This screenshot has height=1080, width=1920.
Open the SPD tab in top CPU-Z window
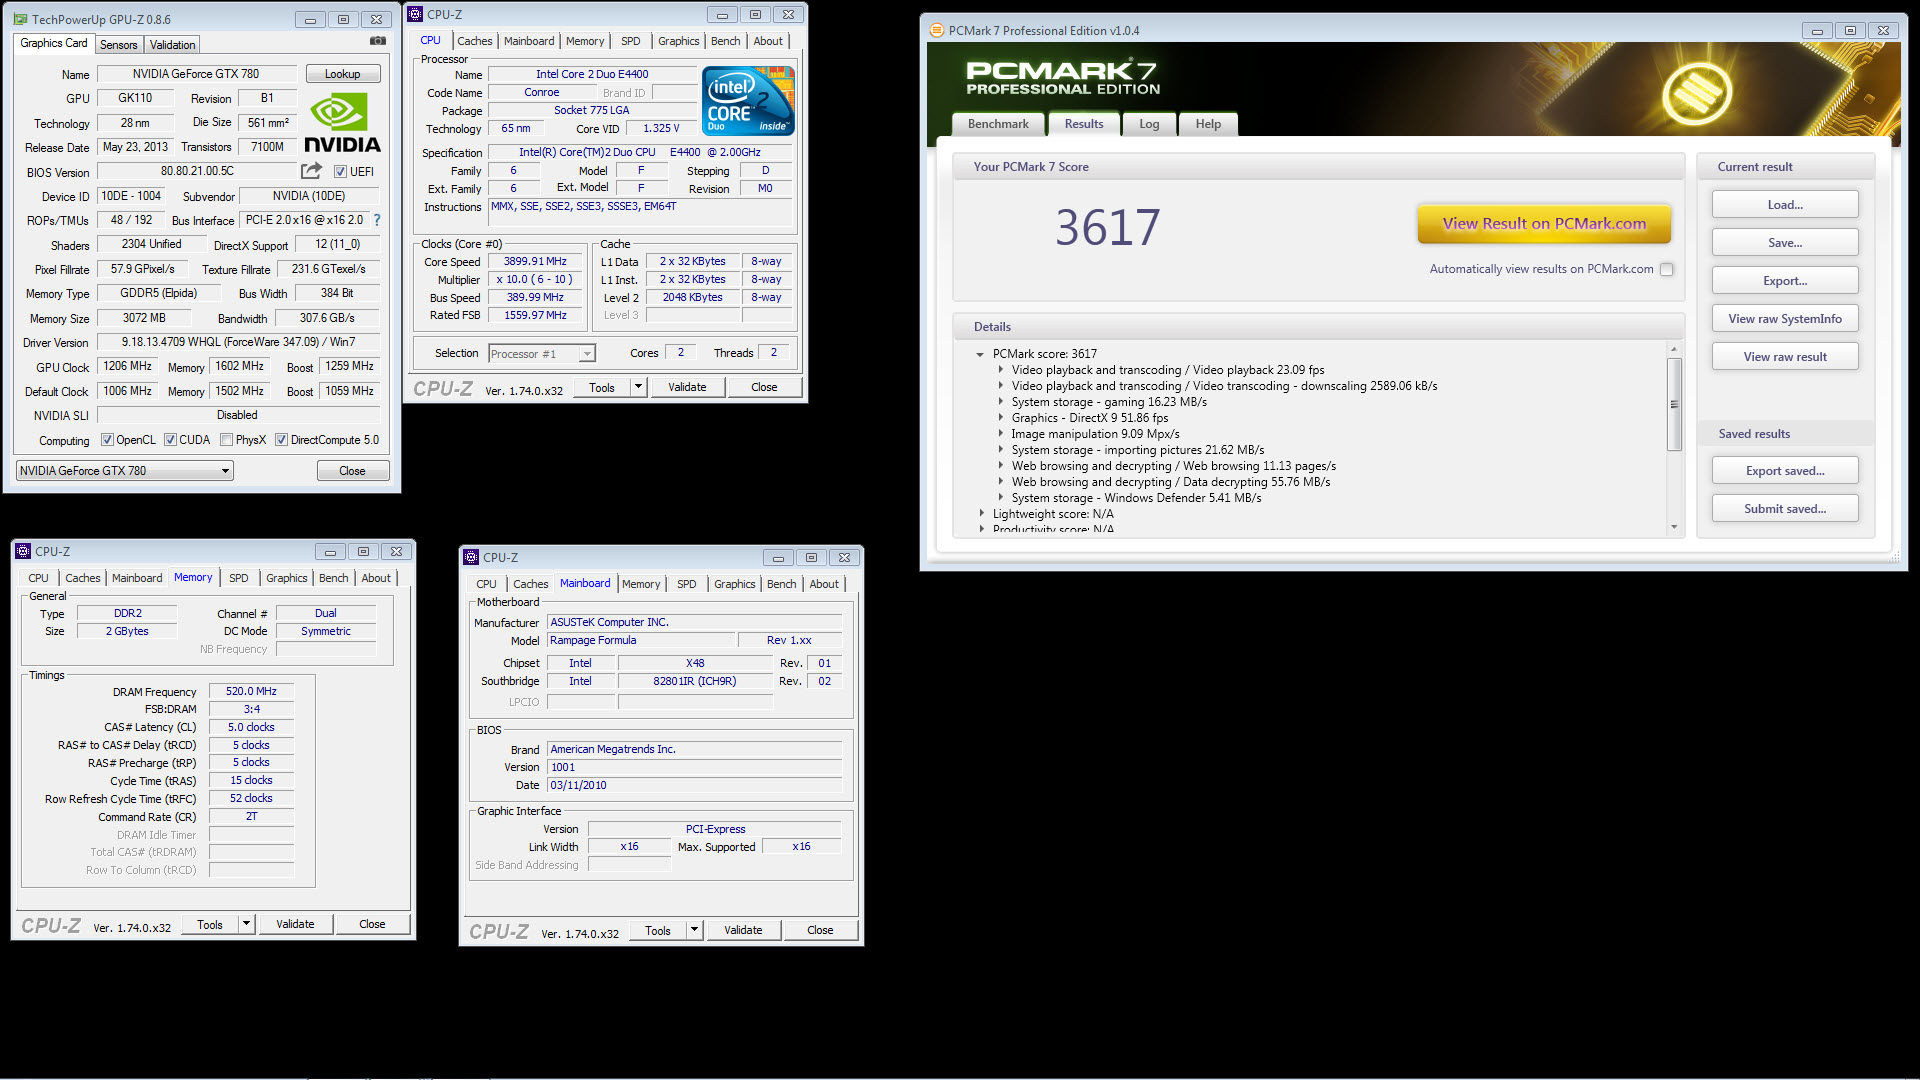pyautogui.click(x=630, y=41)
